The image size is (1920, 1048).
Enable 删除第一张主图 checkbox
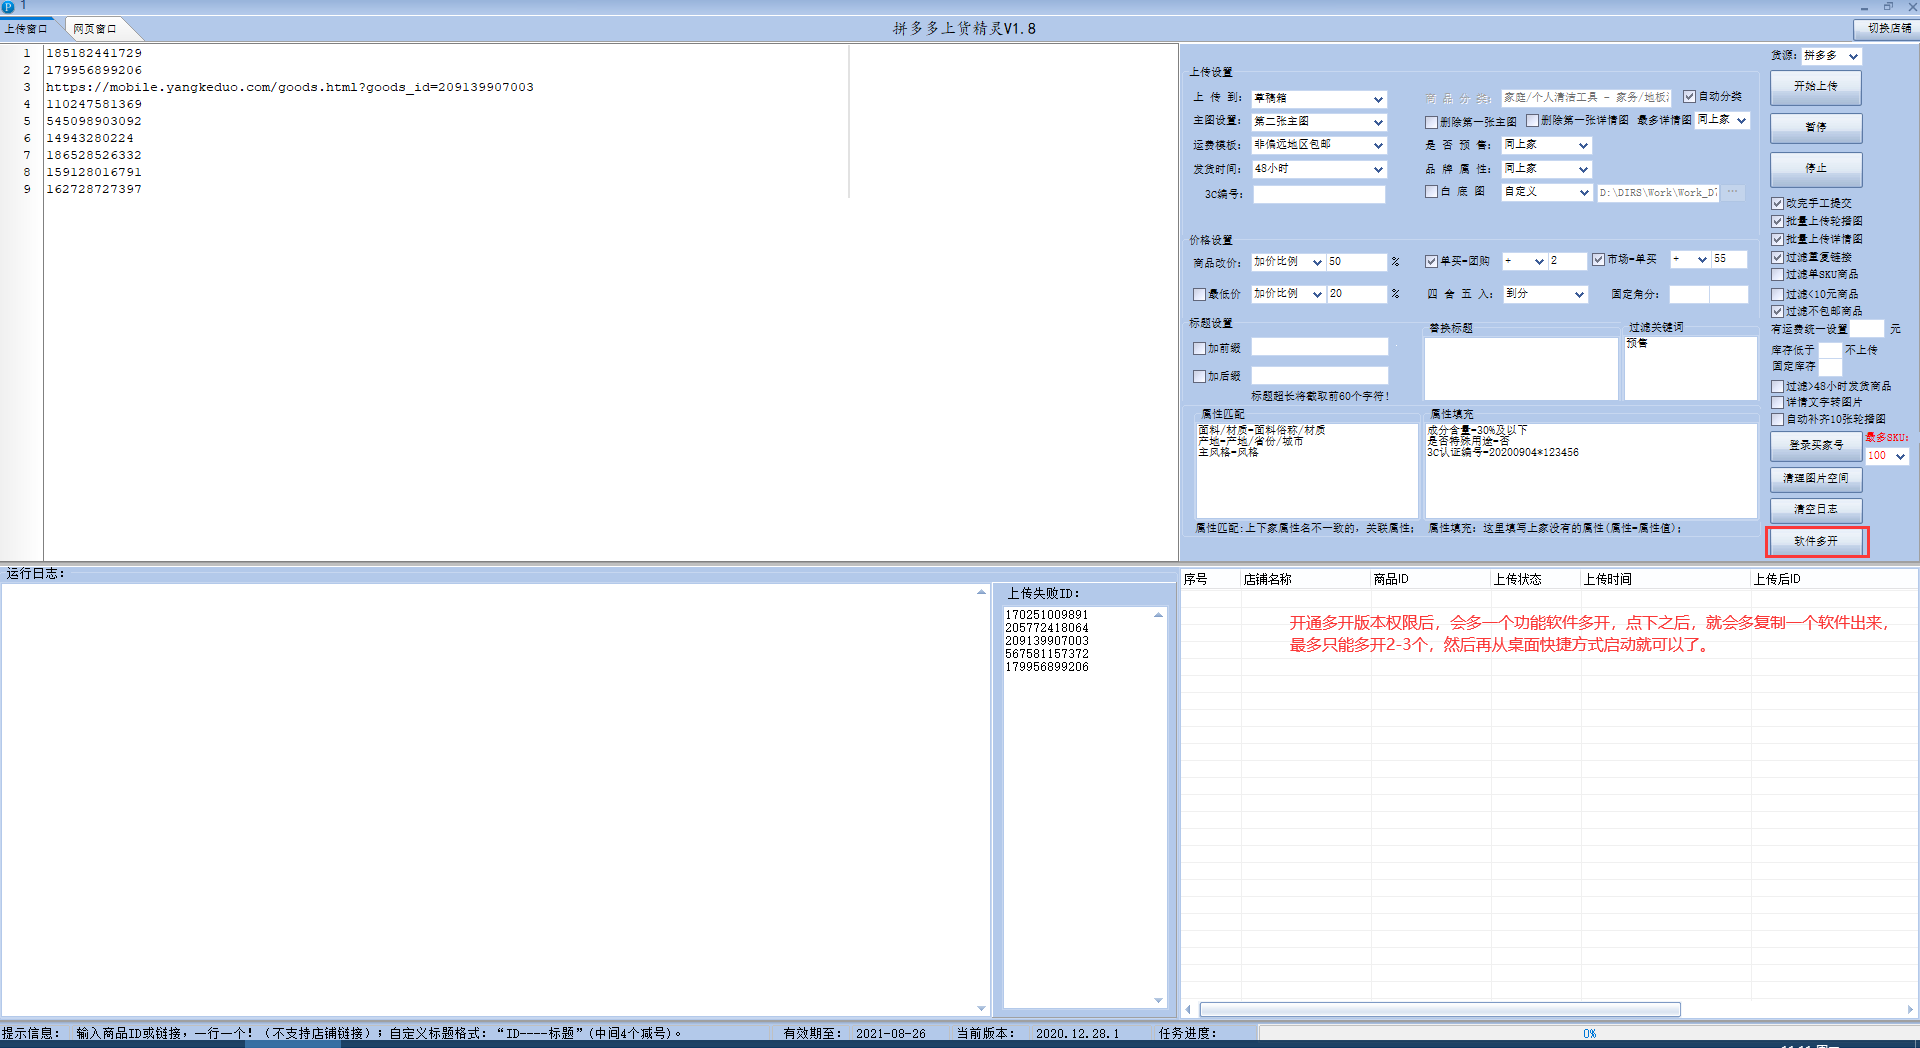(x=1431, y=122)
